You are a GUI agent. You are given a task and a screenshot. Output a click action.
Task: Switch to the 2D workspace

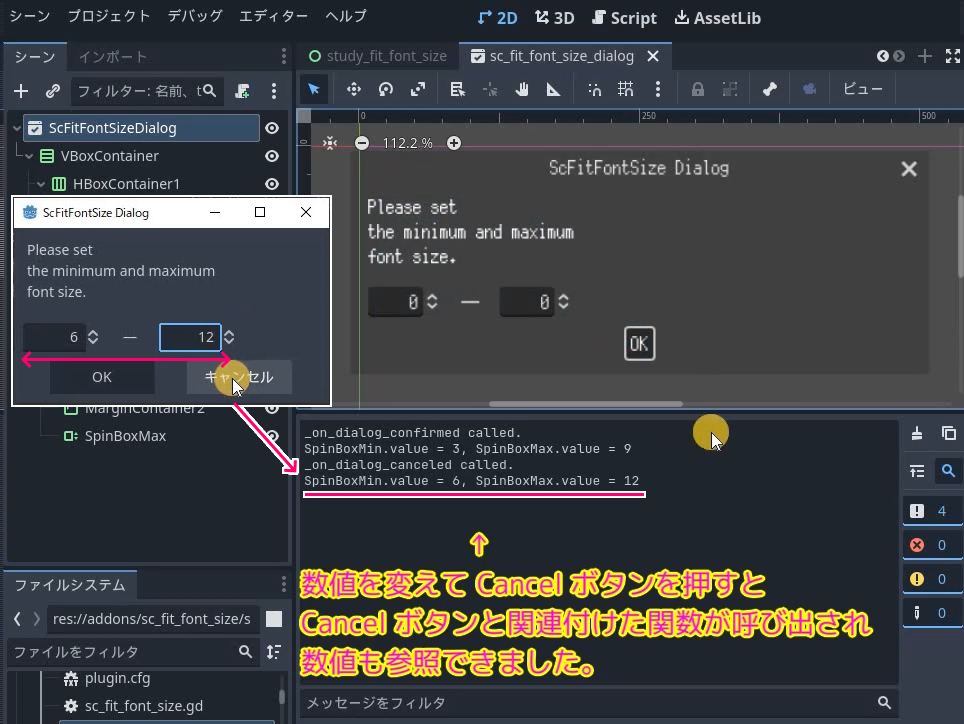tap(497, 18)
